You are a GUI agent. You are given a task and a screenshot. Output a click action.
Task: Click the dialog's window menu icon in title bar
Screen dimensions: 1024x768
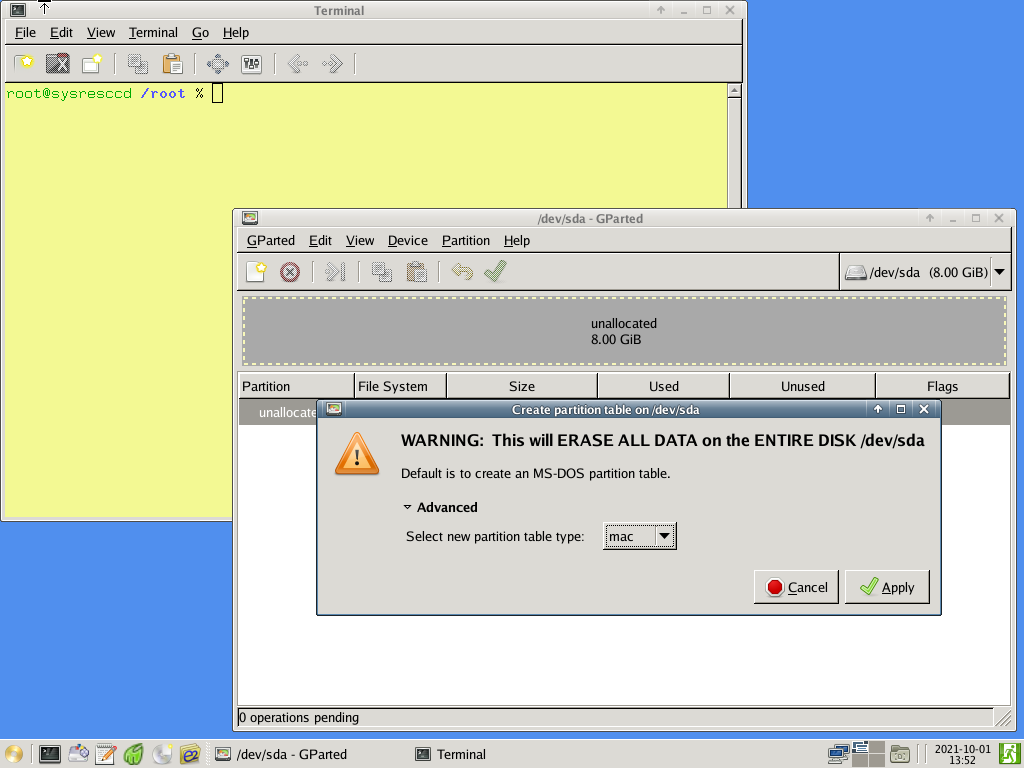pyautogui.click(x=334, y=409)
